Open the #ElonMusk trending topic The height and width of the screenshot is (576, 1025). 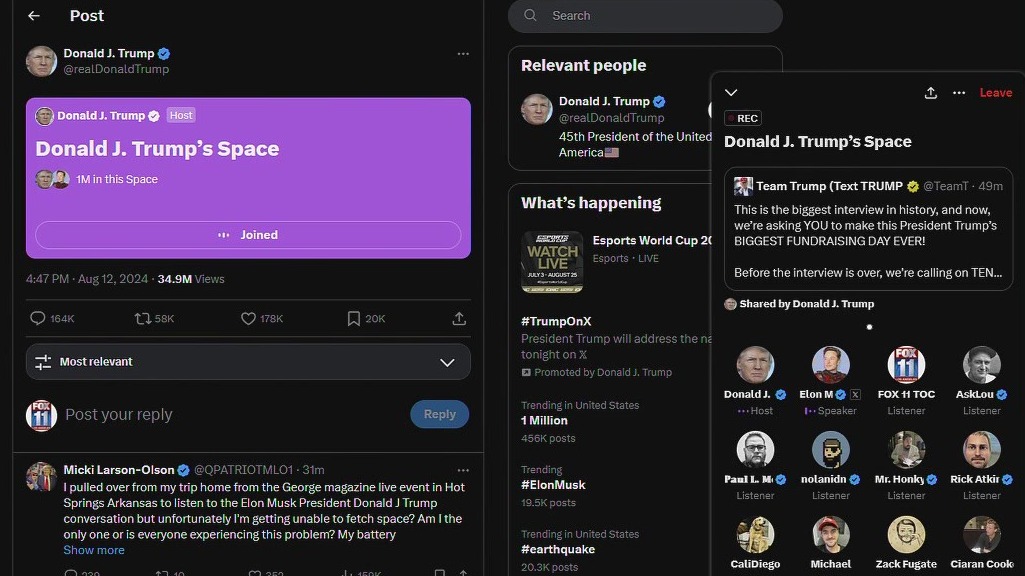(553, 485)
